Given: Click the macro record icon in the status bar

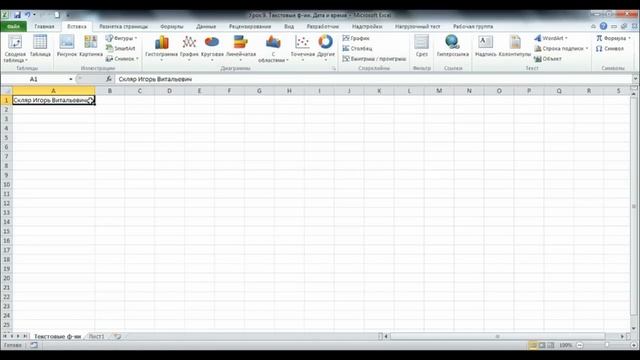Looking at the screenshot, I should click(x=33, y=345).
